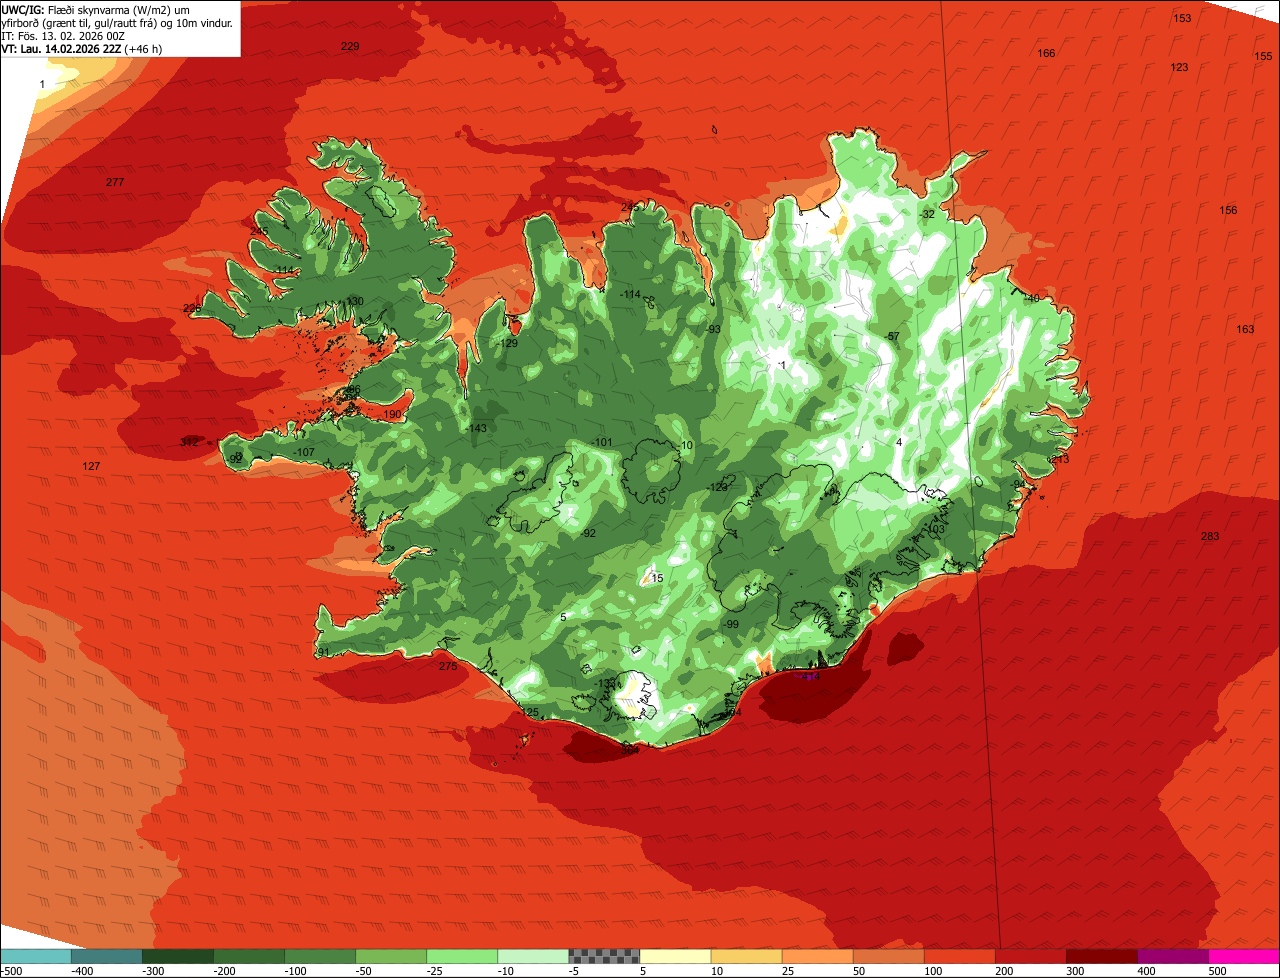Image resolution: width=1280 pixels, height=978 pixels.
Task: Pick the yellow 10 to 25 legend swatch
Action: click(747, 956)
